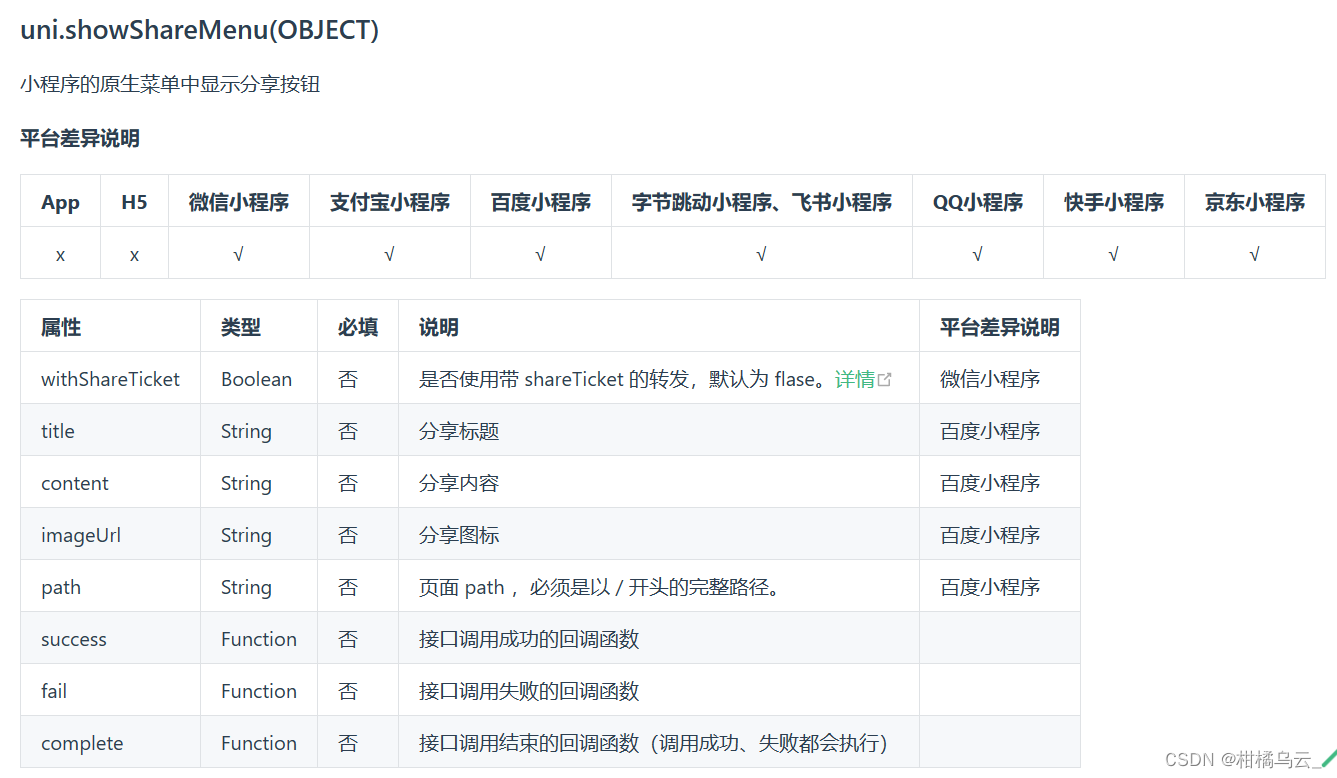Click the 页面 path description text
Viewport: 1337px width, 778px height.
click(600, 587)
